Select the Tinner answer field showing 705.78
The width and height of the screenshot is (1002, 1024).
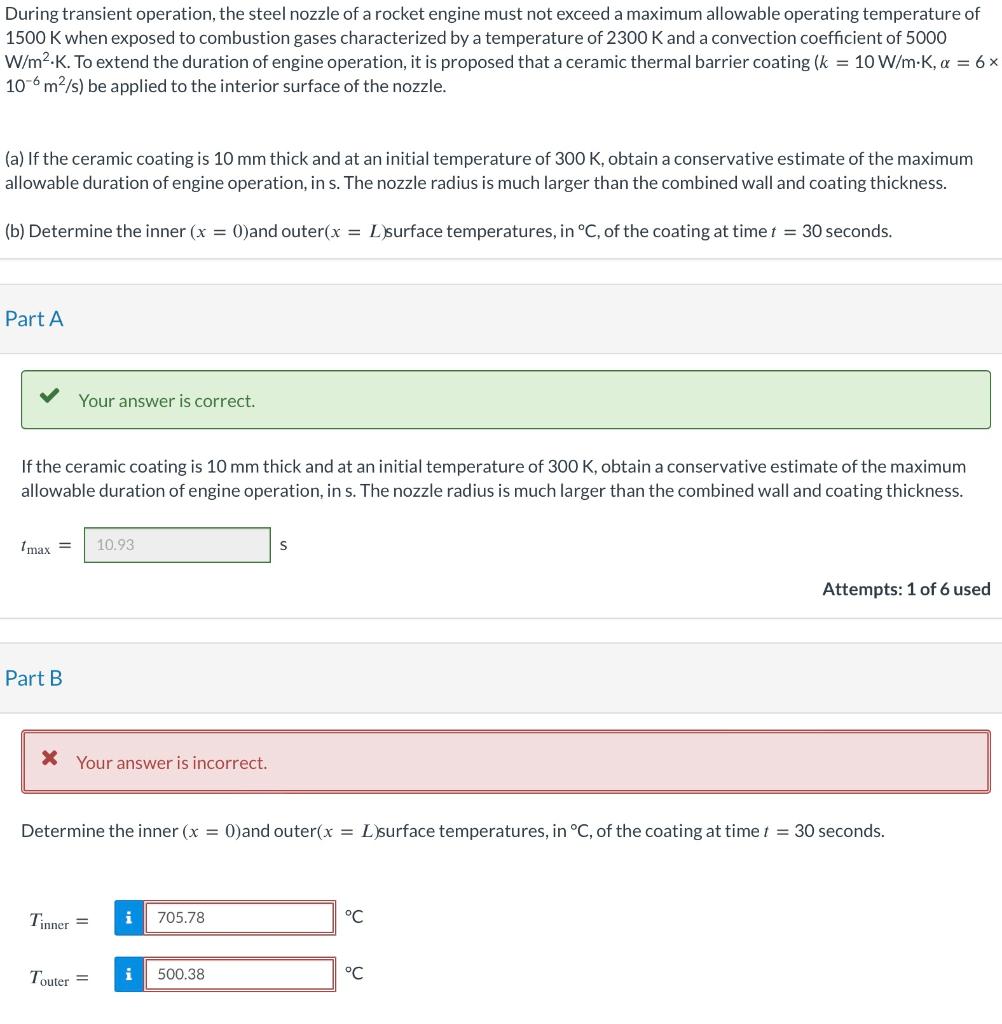240,917
